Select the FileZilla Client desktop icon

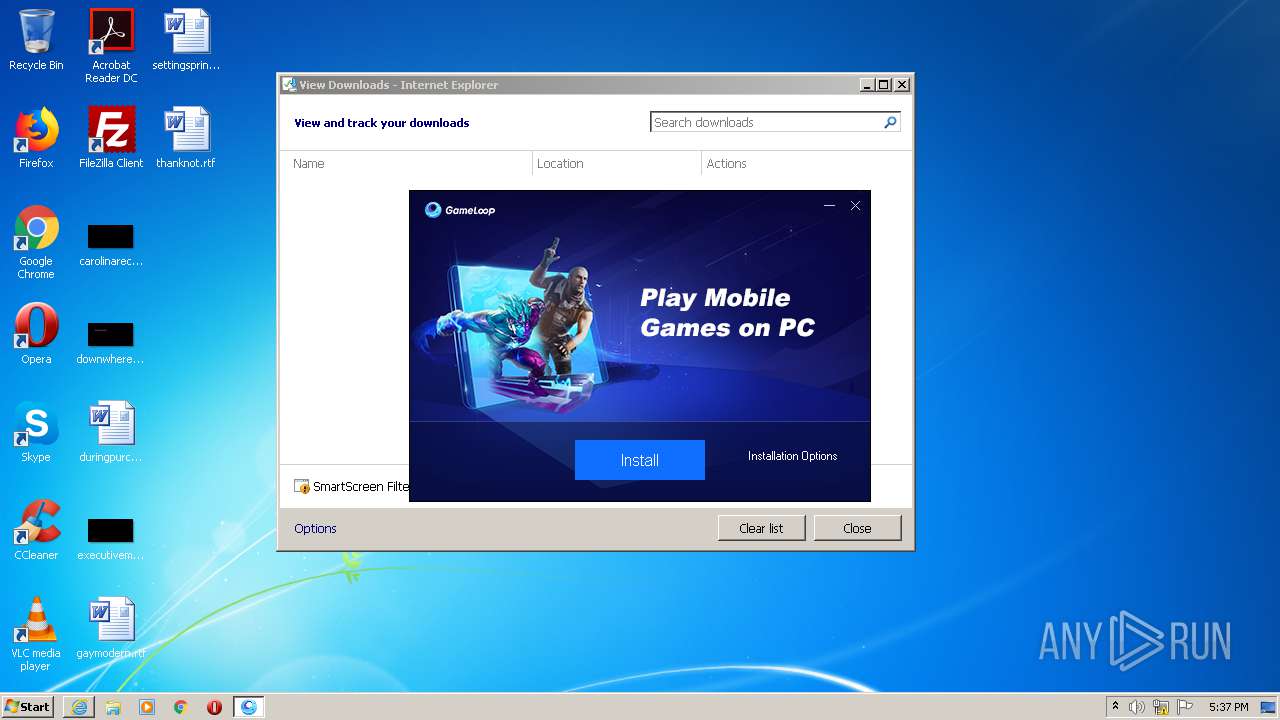point(111,138)
